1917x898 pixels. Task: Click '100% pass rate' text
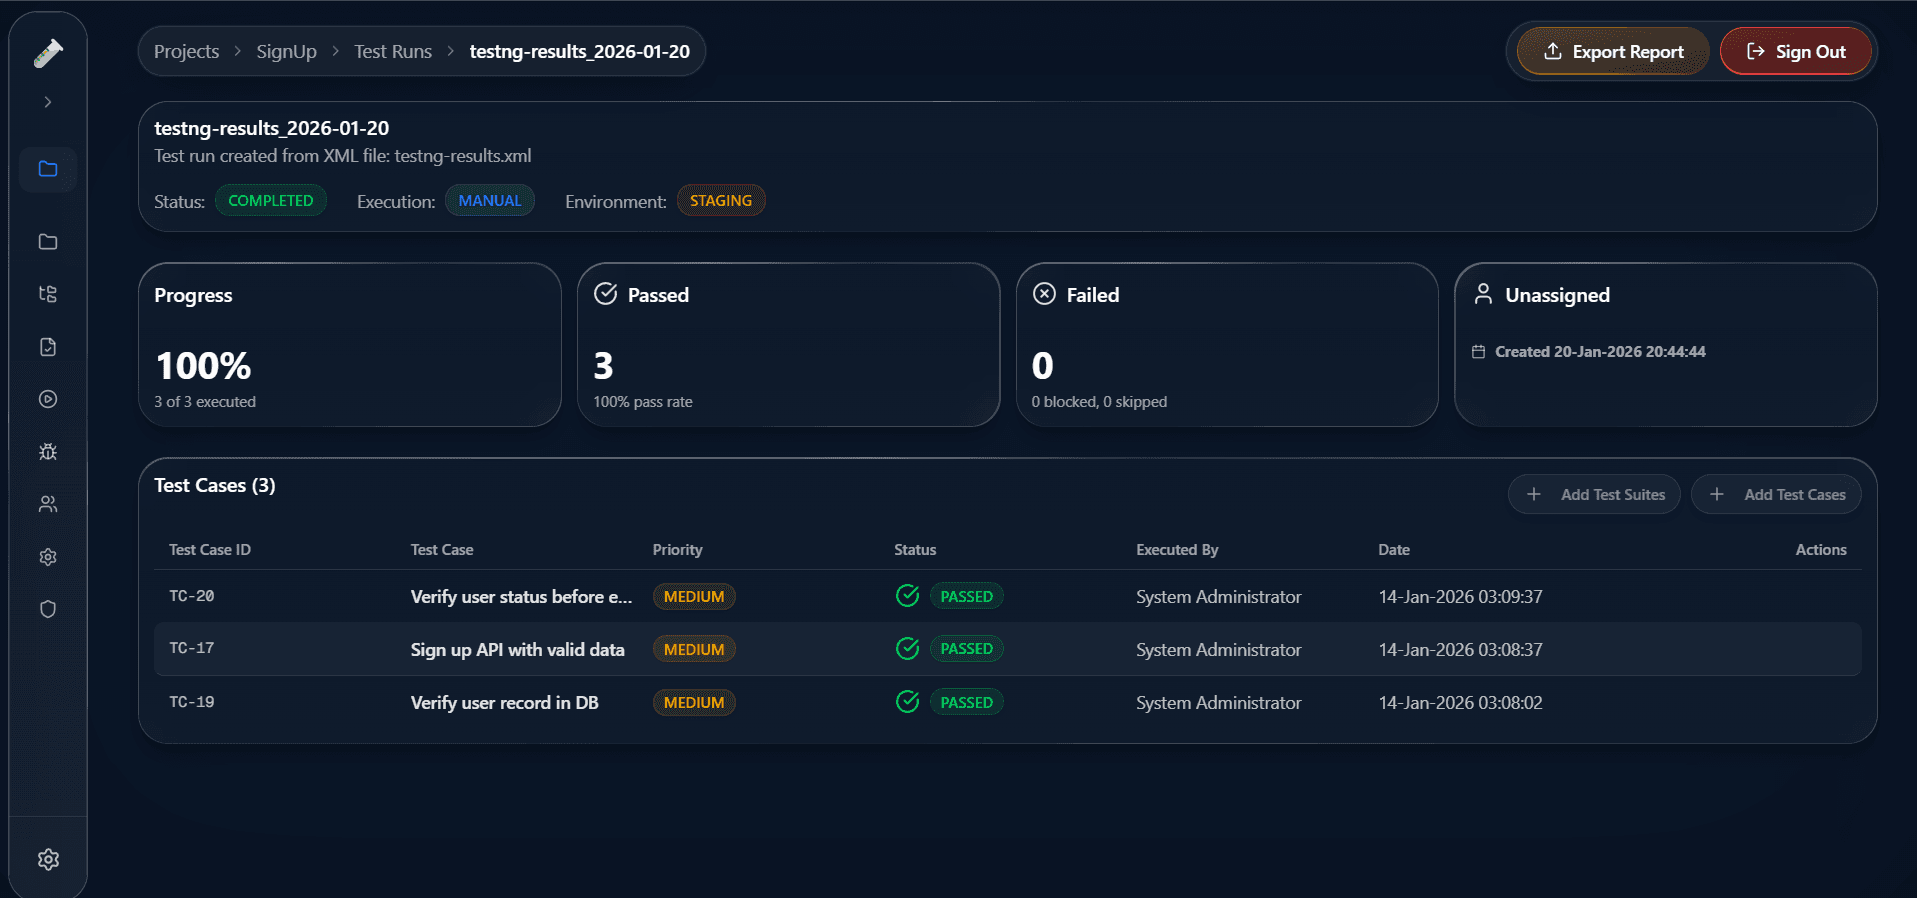pyautogui.click(x=643, y=402)
